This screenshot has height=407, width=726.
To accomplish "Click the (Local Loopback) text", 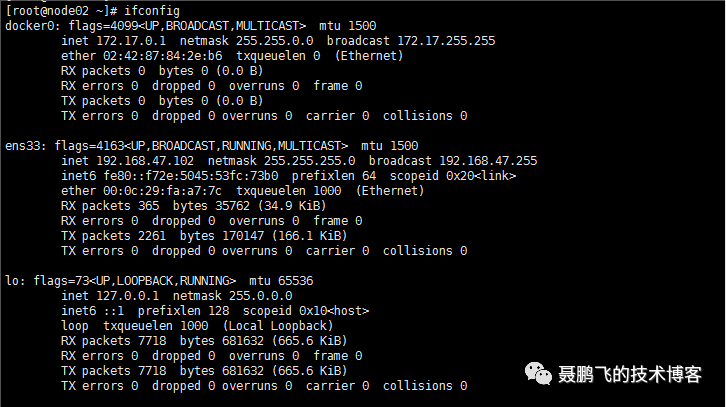I will tap(278, 326).
